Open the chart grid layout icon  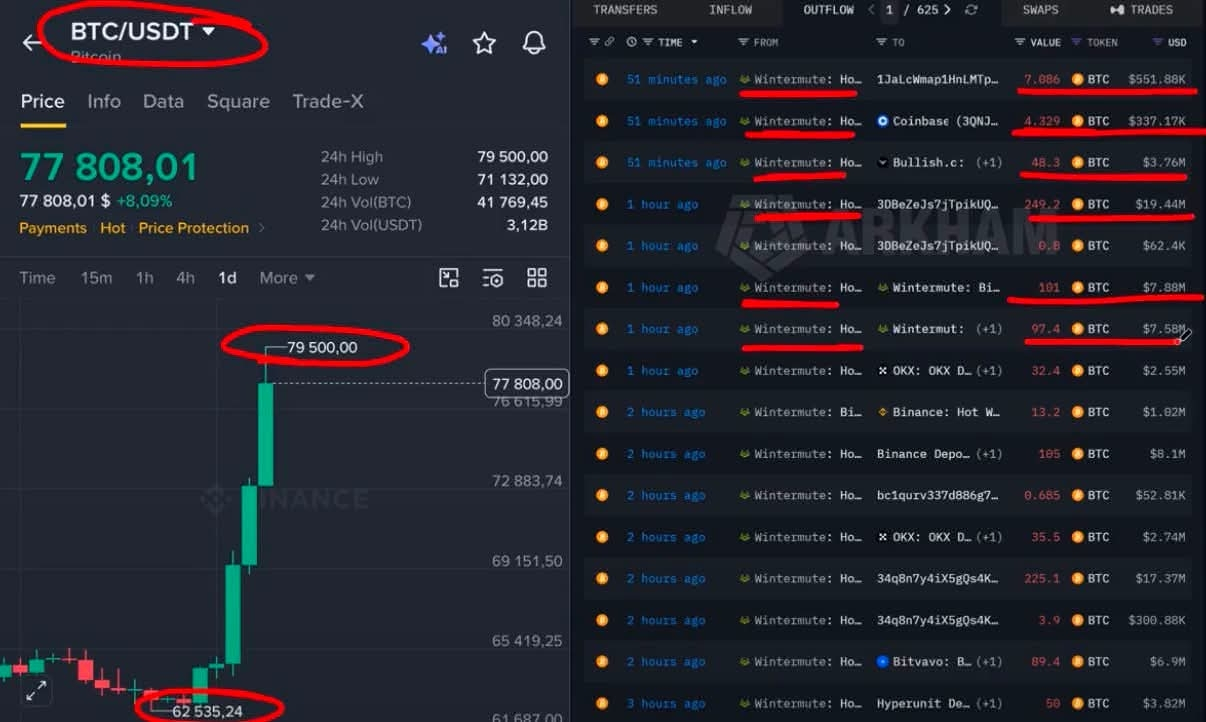[x=537, y=278]
